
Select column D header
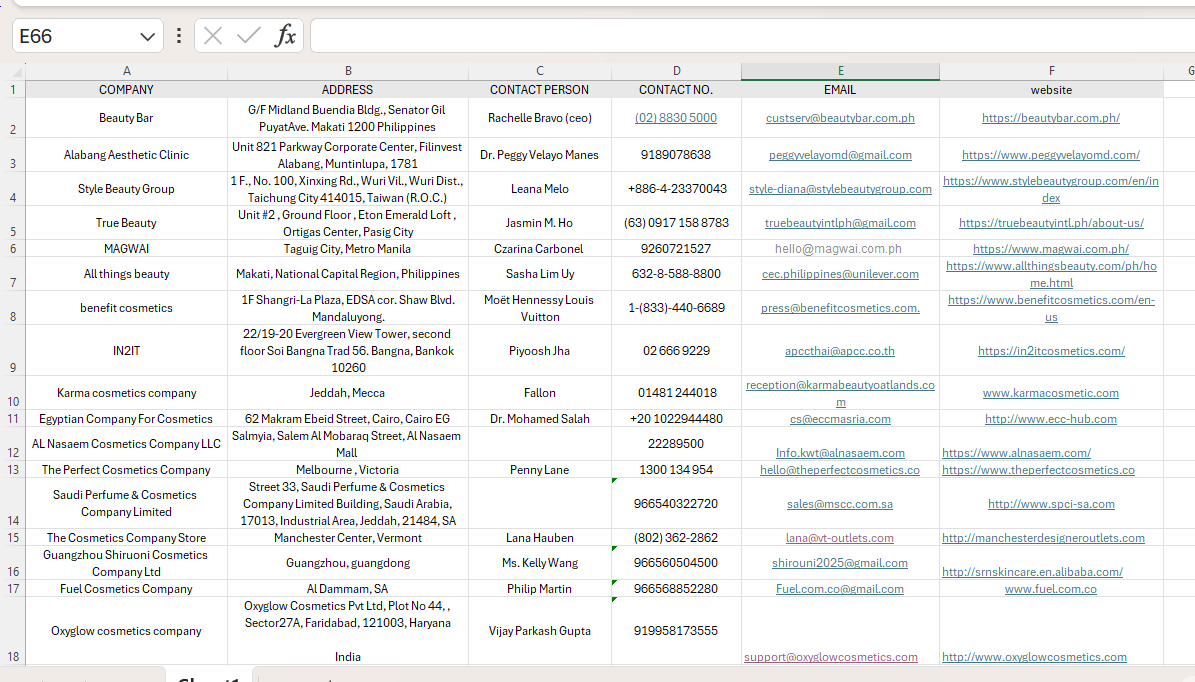pos(676,71)
